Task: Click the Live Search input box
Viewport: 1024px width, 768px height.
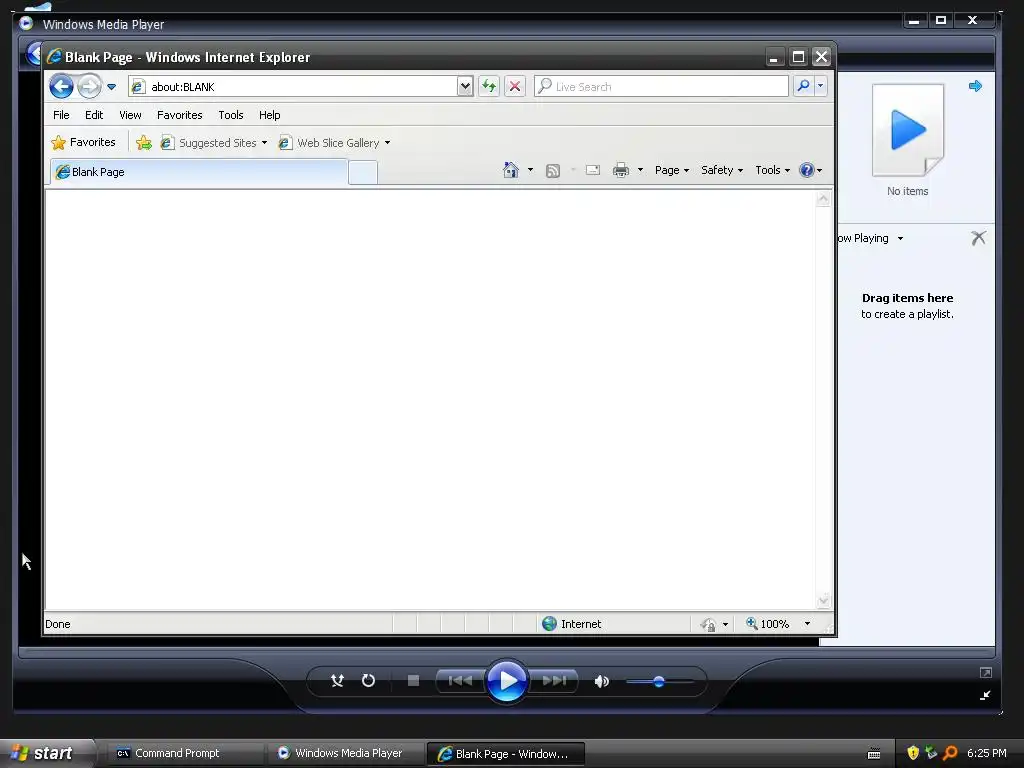Action: point(661,86)
